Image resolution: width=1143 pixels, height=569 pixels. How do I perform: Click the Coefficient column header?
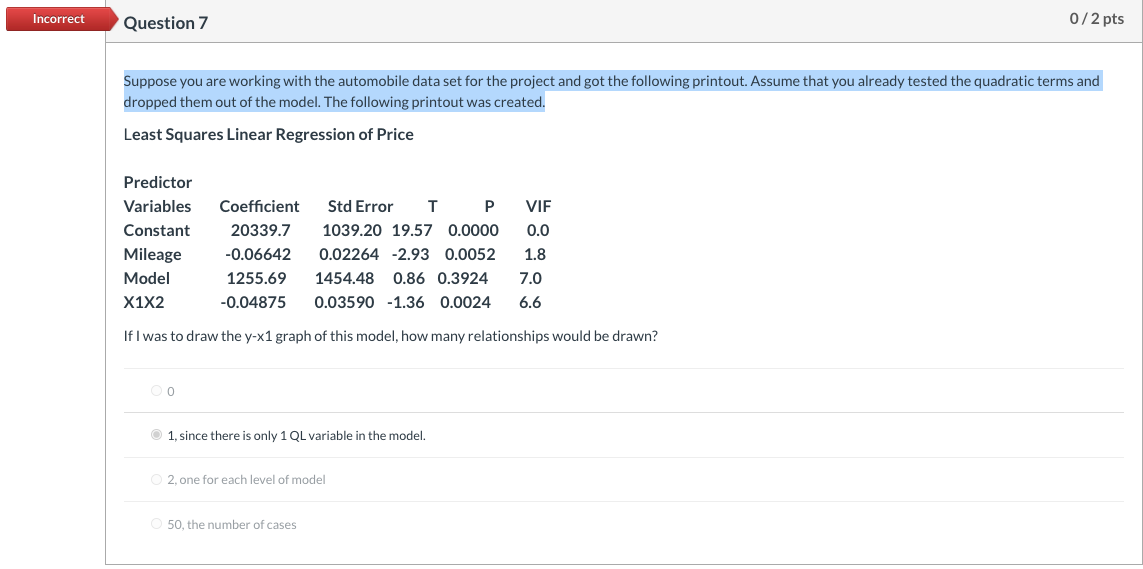[260, 206]
